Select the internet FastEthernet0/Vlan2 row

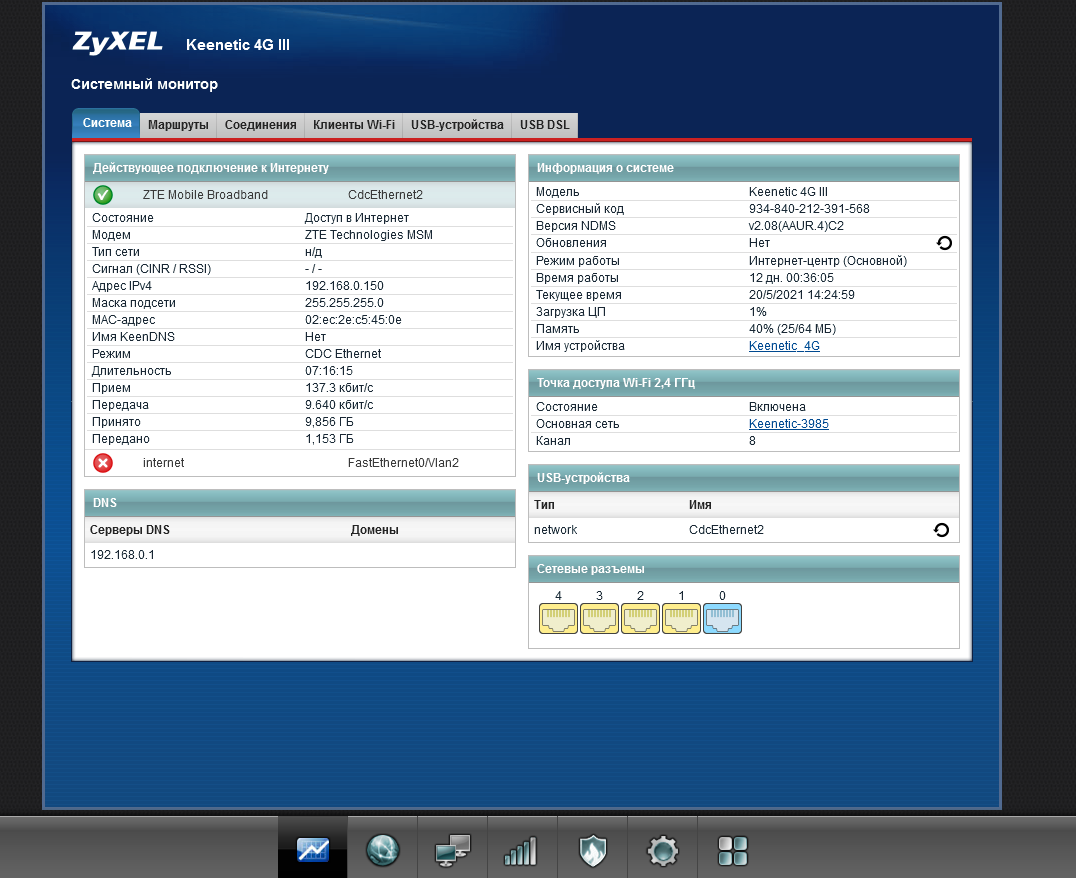click(x=300, y=463)
